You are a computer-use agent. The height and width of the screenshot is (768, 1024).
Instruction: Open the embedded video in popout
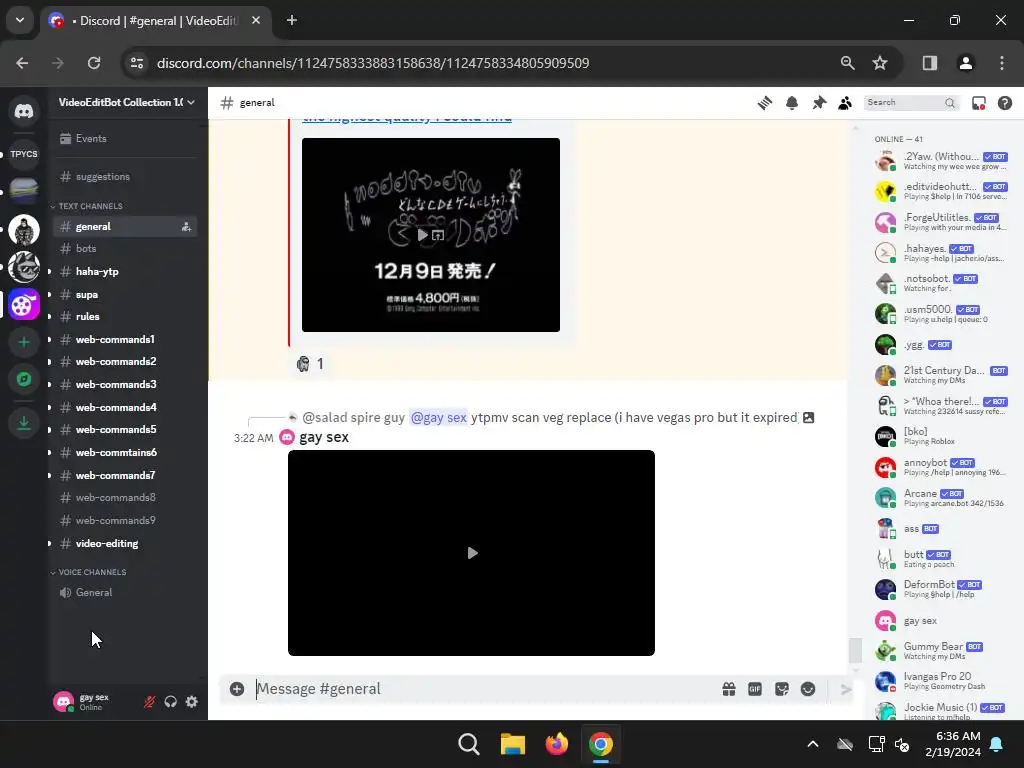click(438, 235)
